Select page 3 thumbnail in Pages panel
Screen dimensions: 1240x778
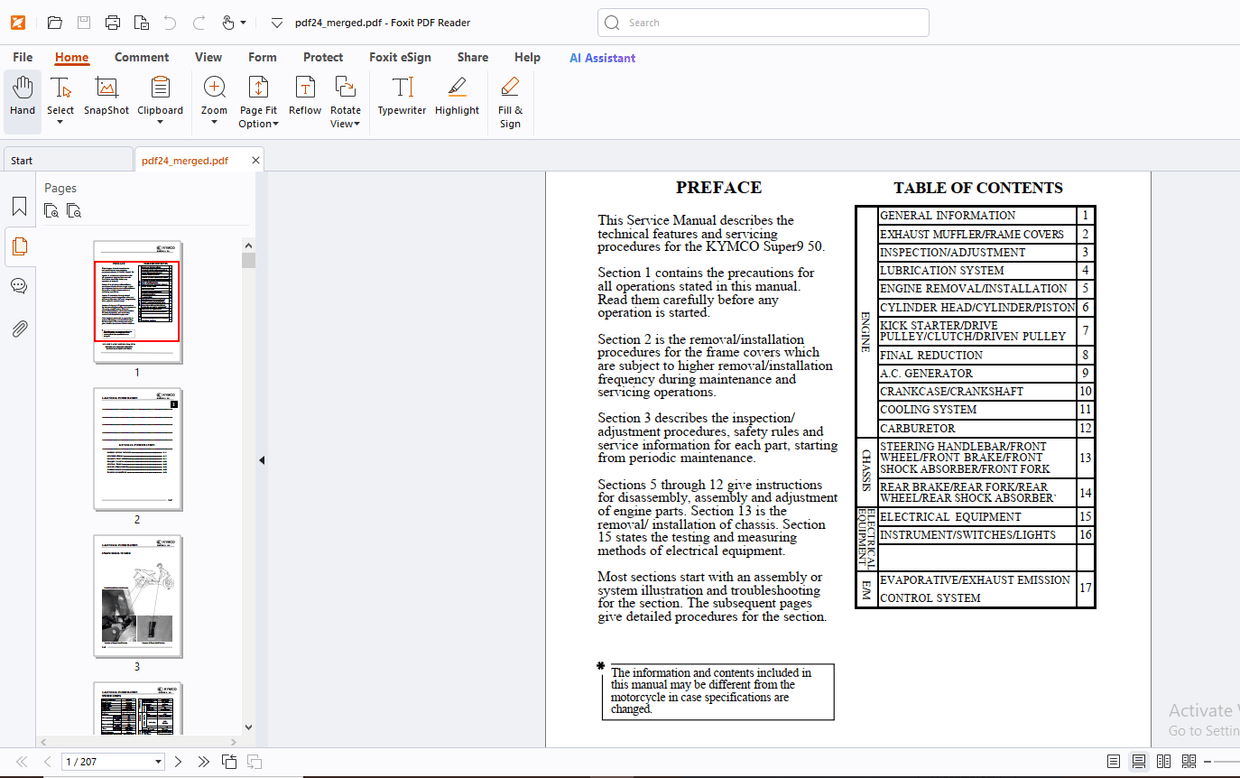[x=137, y=596]
